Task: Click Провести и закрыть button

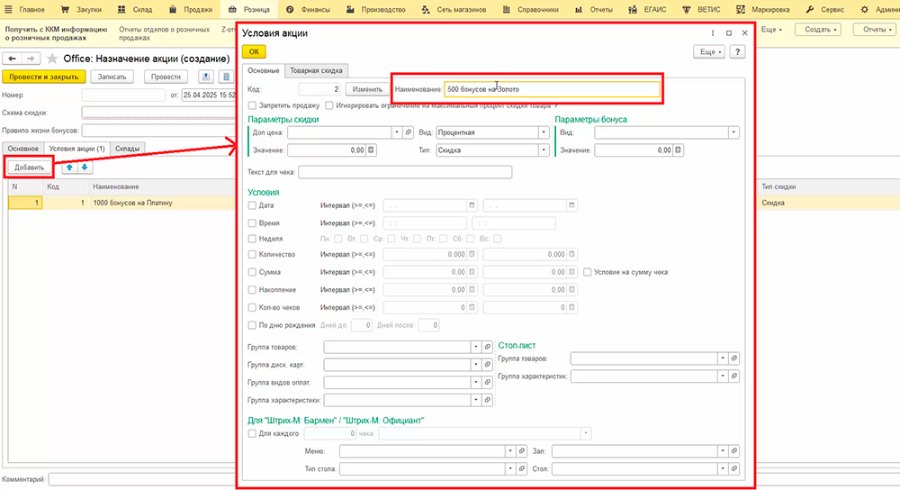Action: point(44,77)
